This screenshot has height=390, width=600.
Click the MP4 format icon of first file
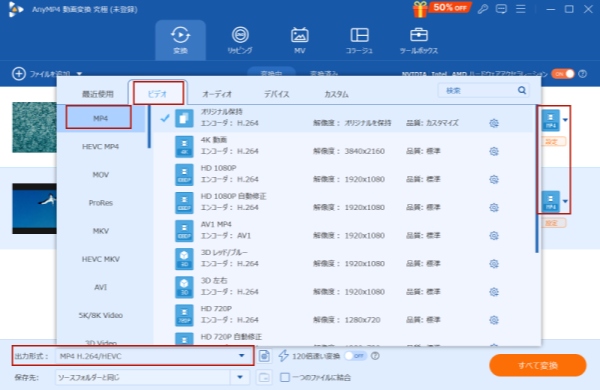pyautogui.click(x=551, y=120)
